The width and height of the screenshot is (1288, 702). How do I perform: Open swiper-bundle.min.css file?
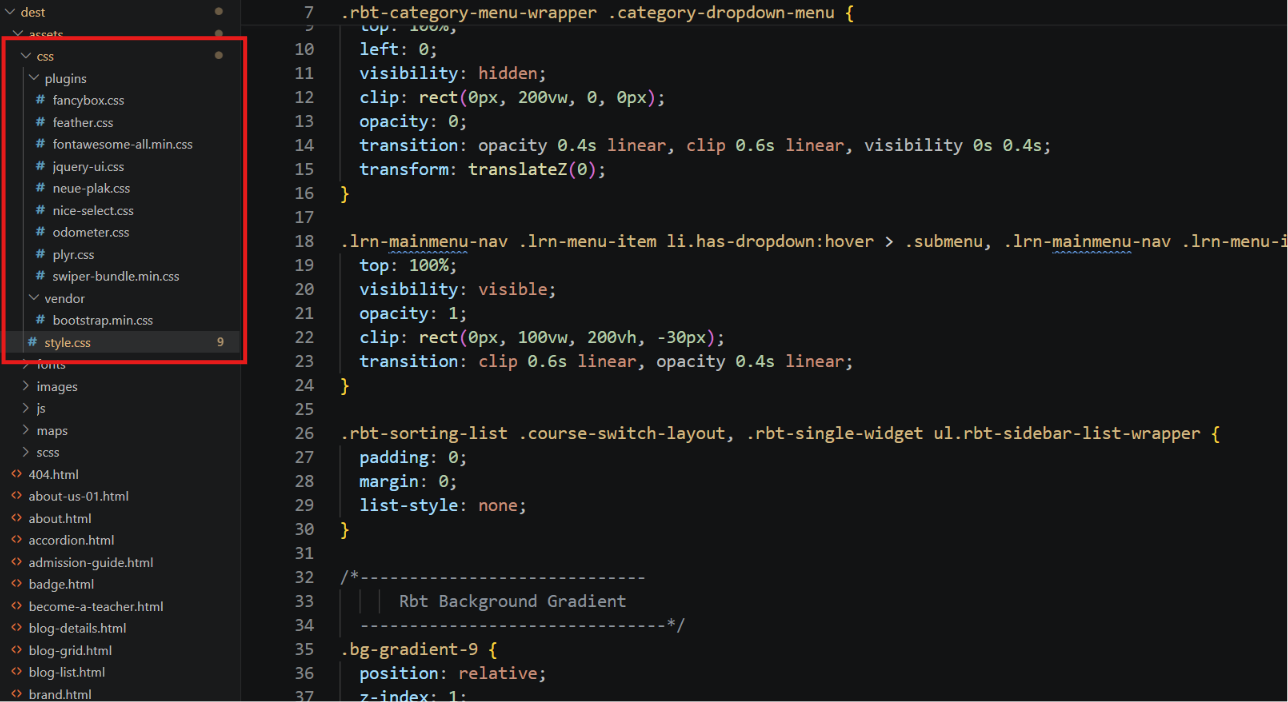116,276
